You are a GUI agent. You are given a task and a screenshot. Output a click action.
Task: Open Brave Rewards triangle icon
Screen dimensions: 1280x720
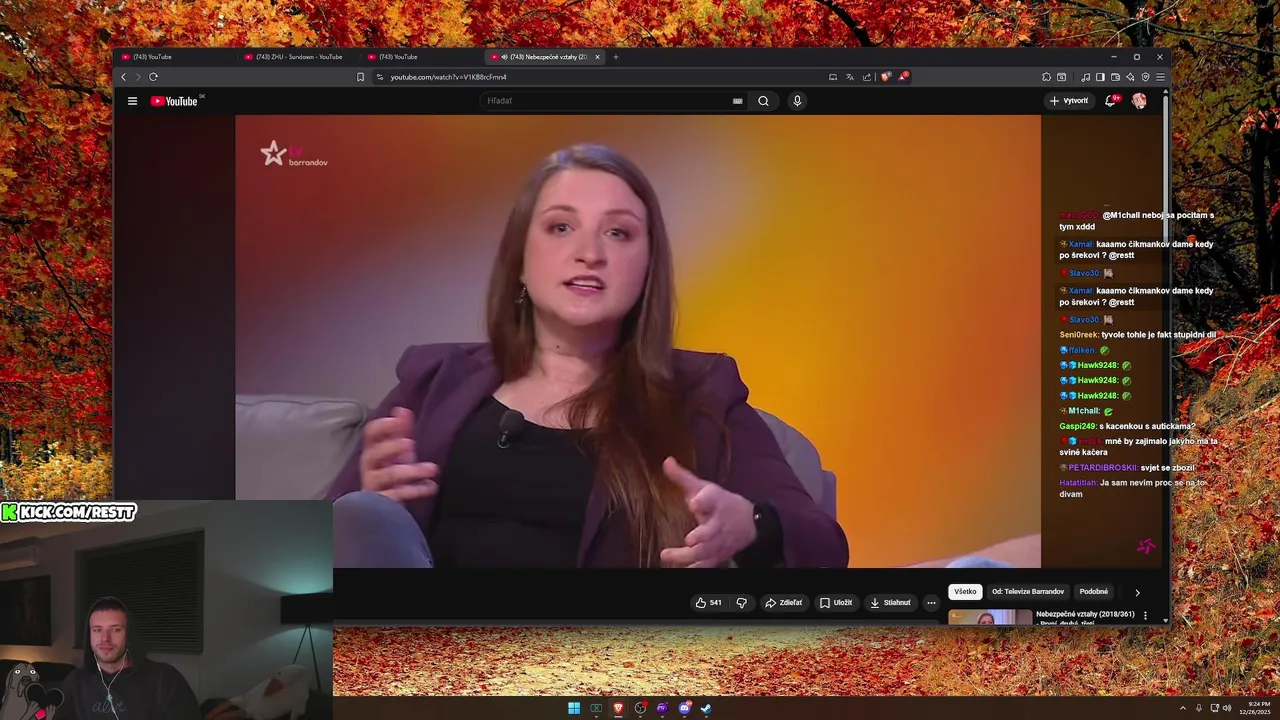[903, 77]
